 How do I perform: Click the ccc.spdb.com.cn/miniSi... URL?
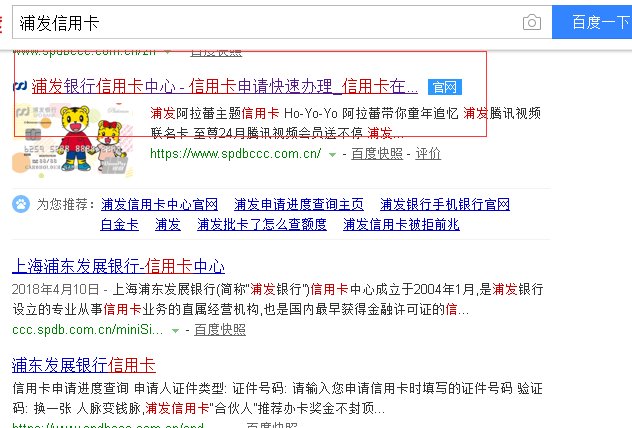[x=87, y=330]
